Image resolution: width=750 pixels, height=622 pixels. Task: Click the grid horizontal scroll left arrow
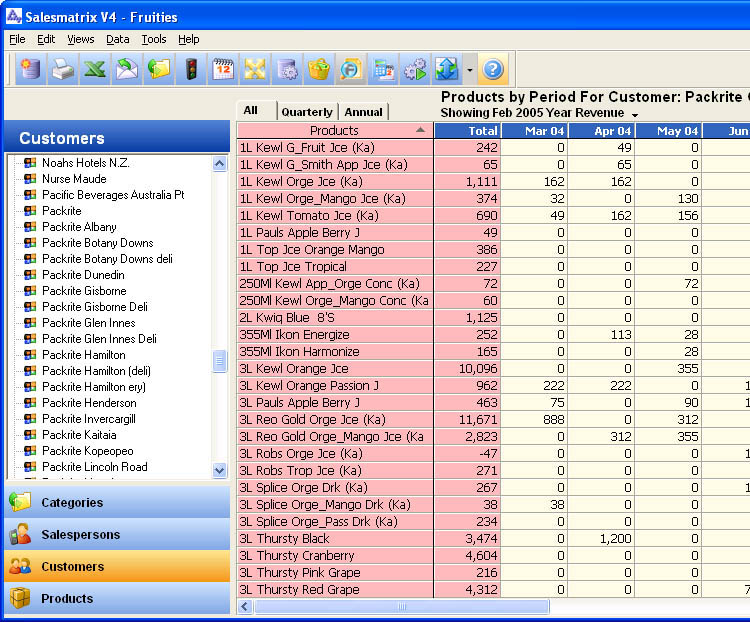245,607
